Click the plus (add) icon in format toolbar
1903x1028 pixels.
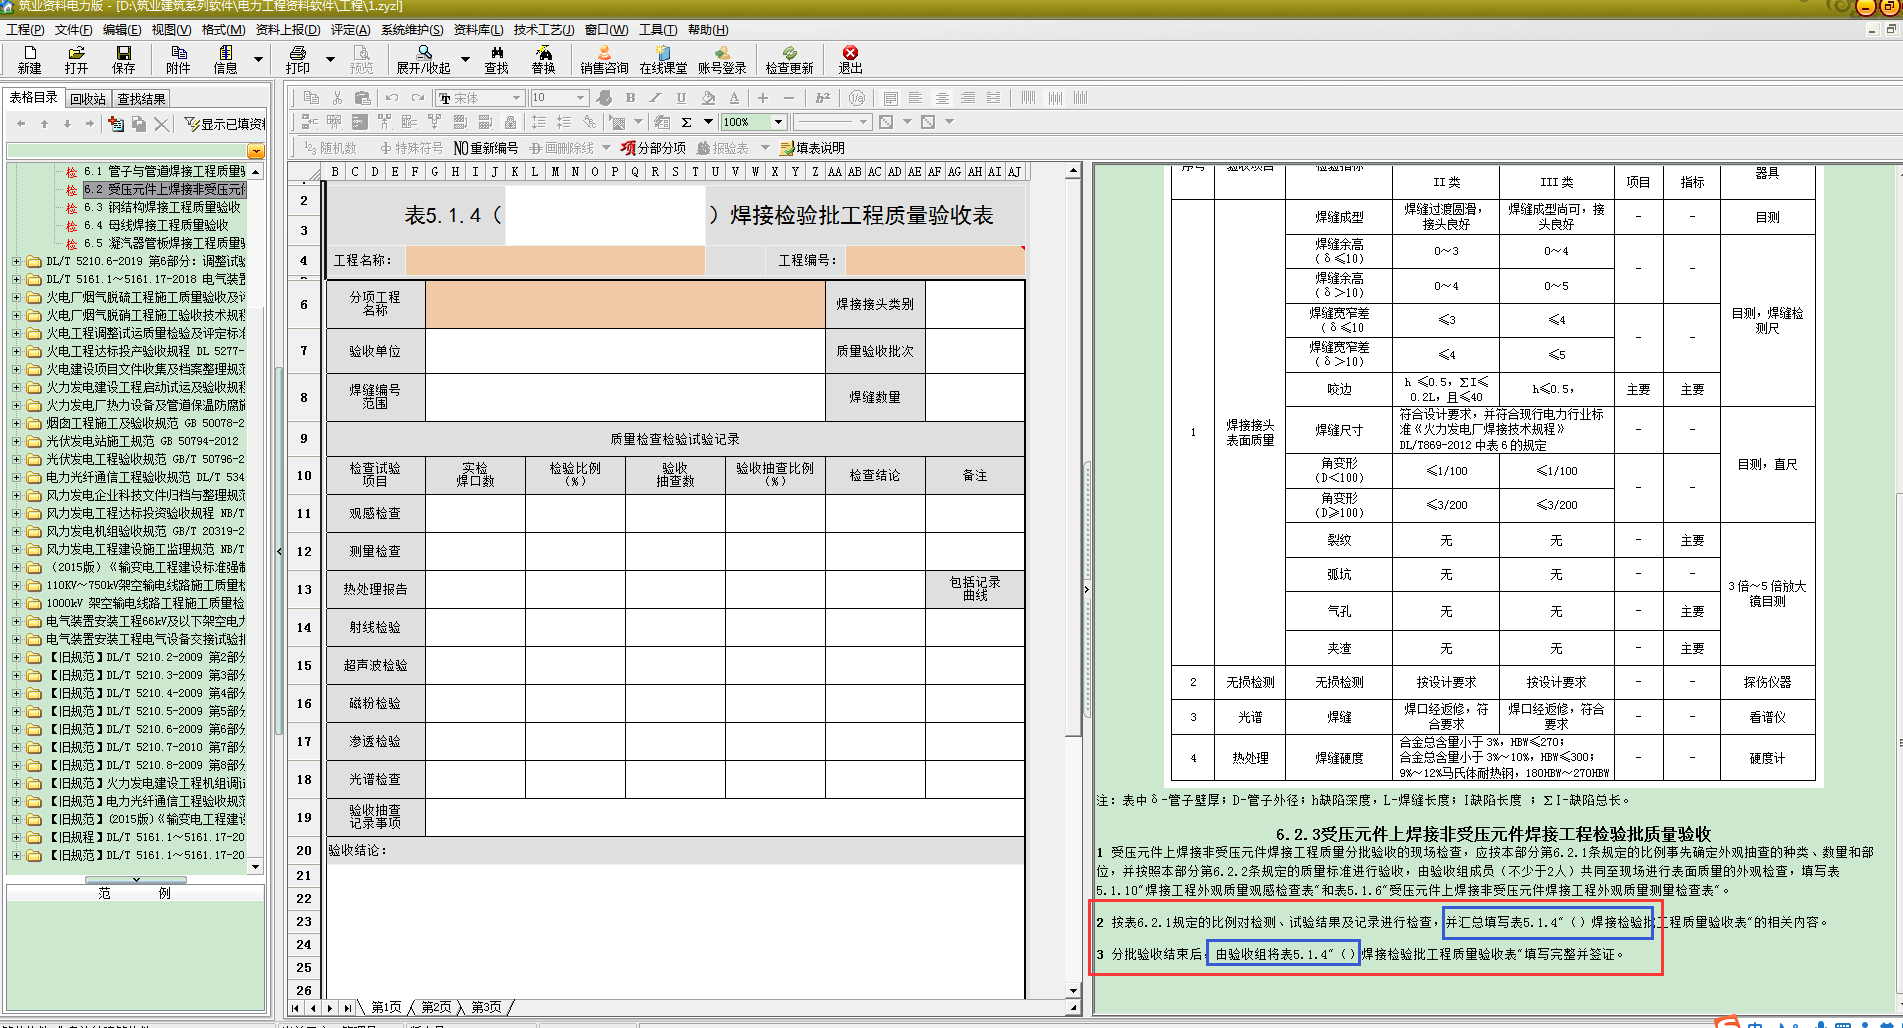click(763, 98)
